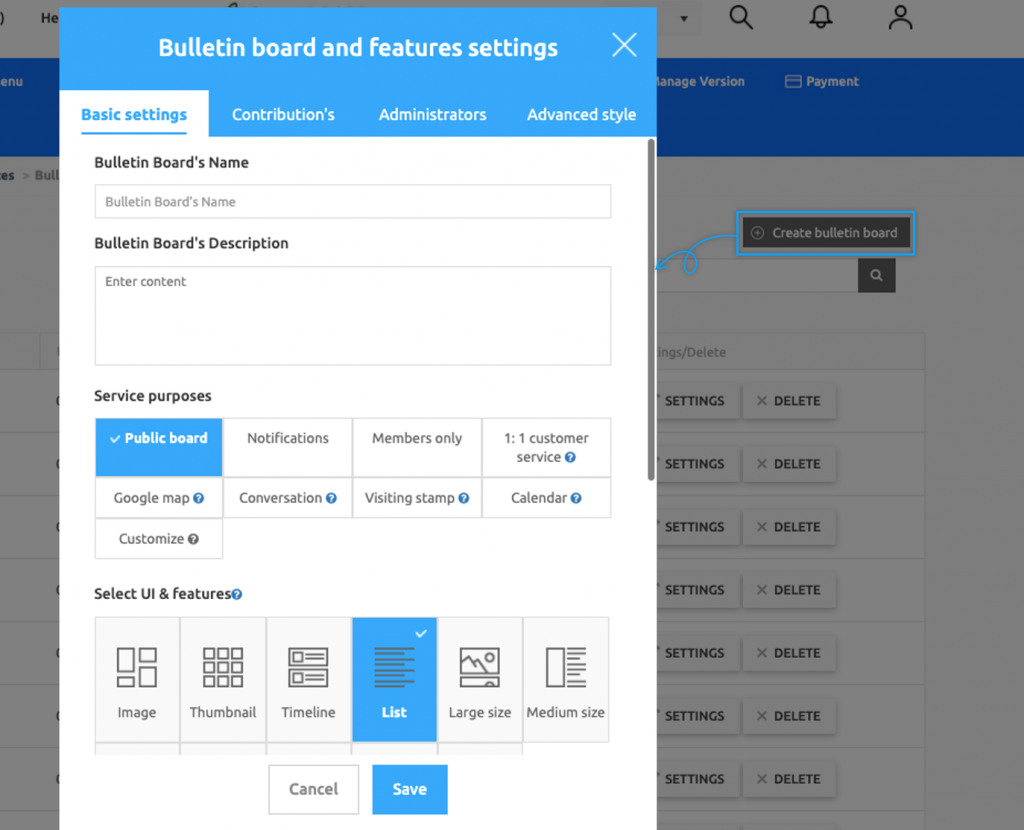Click the Create bulletin board button
Image resolution: width=1024 pixels, height=830 pixels.
pyautogui.click(x=825, y=232)
